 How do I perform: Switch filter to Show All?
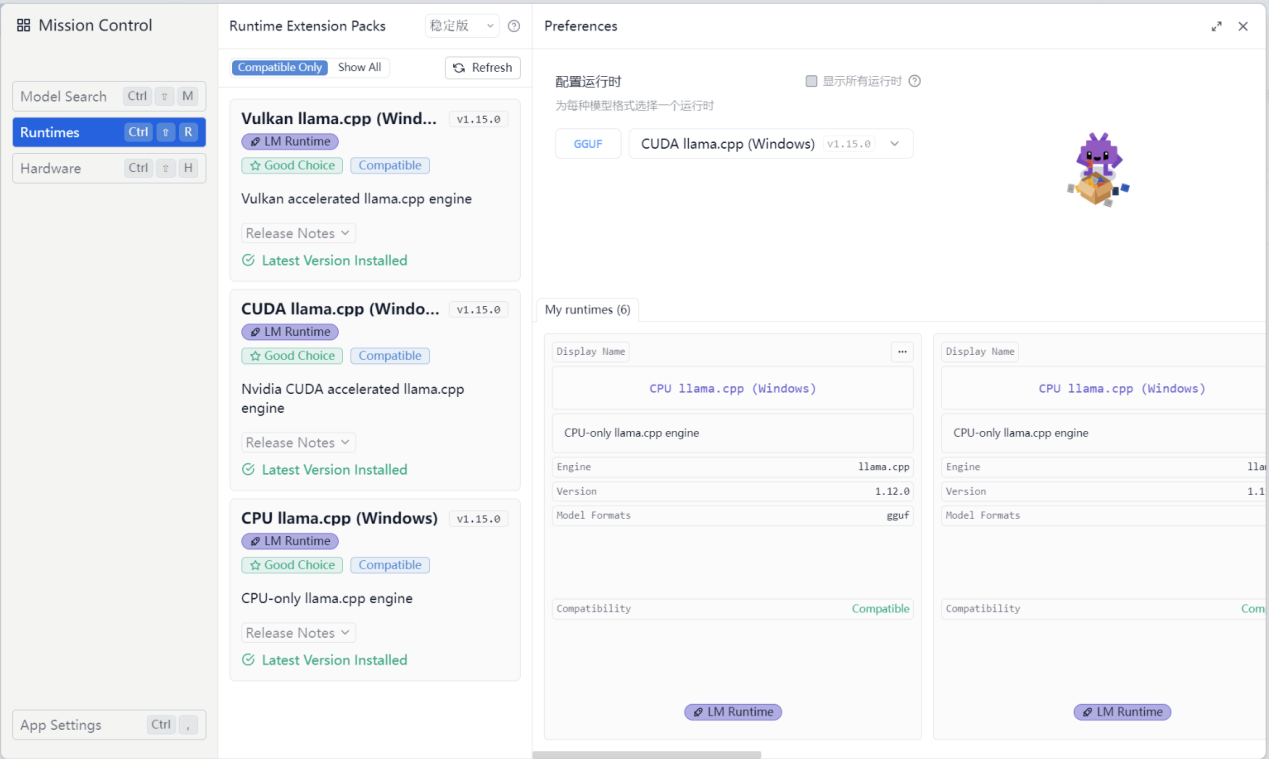pos(359,68)
